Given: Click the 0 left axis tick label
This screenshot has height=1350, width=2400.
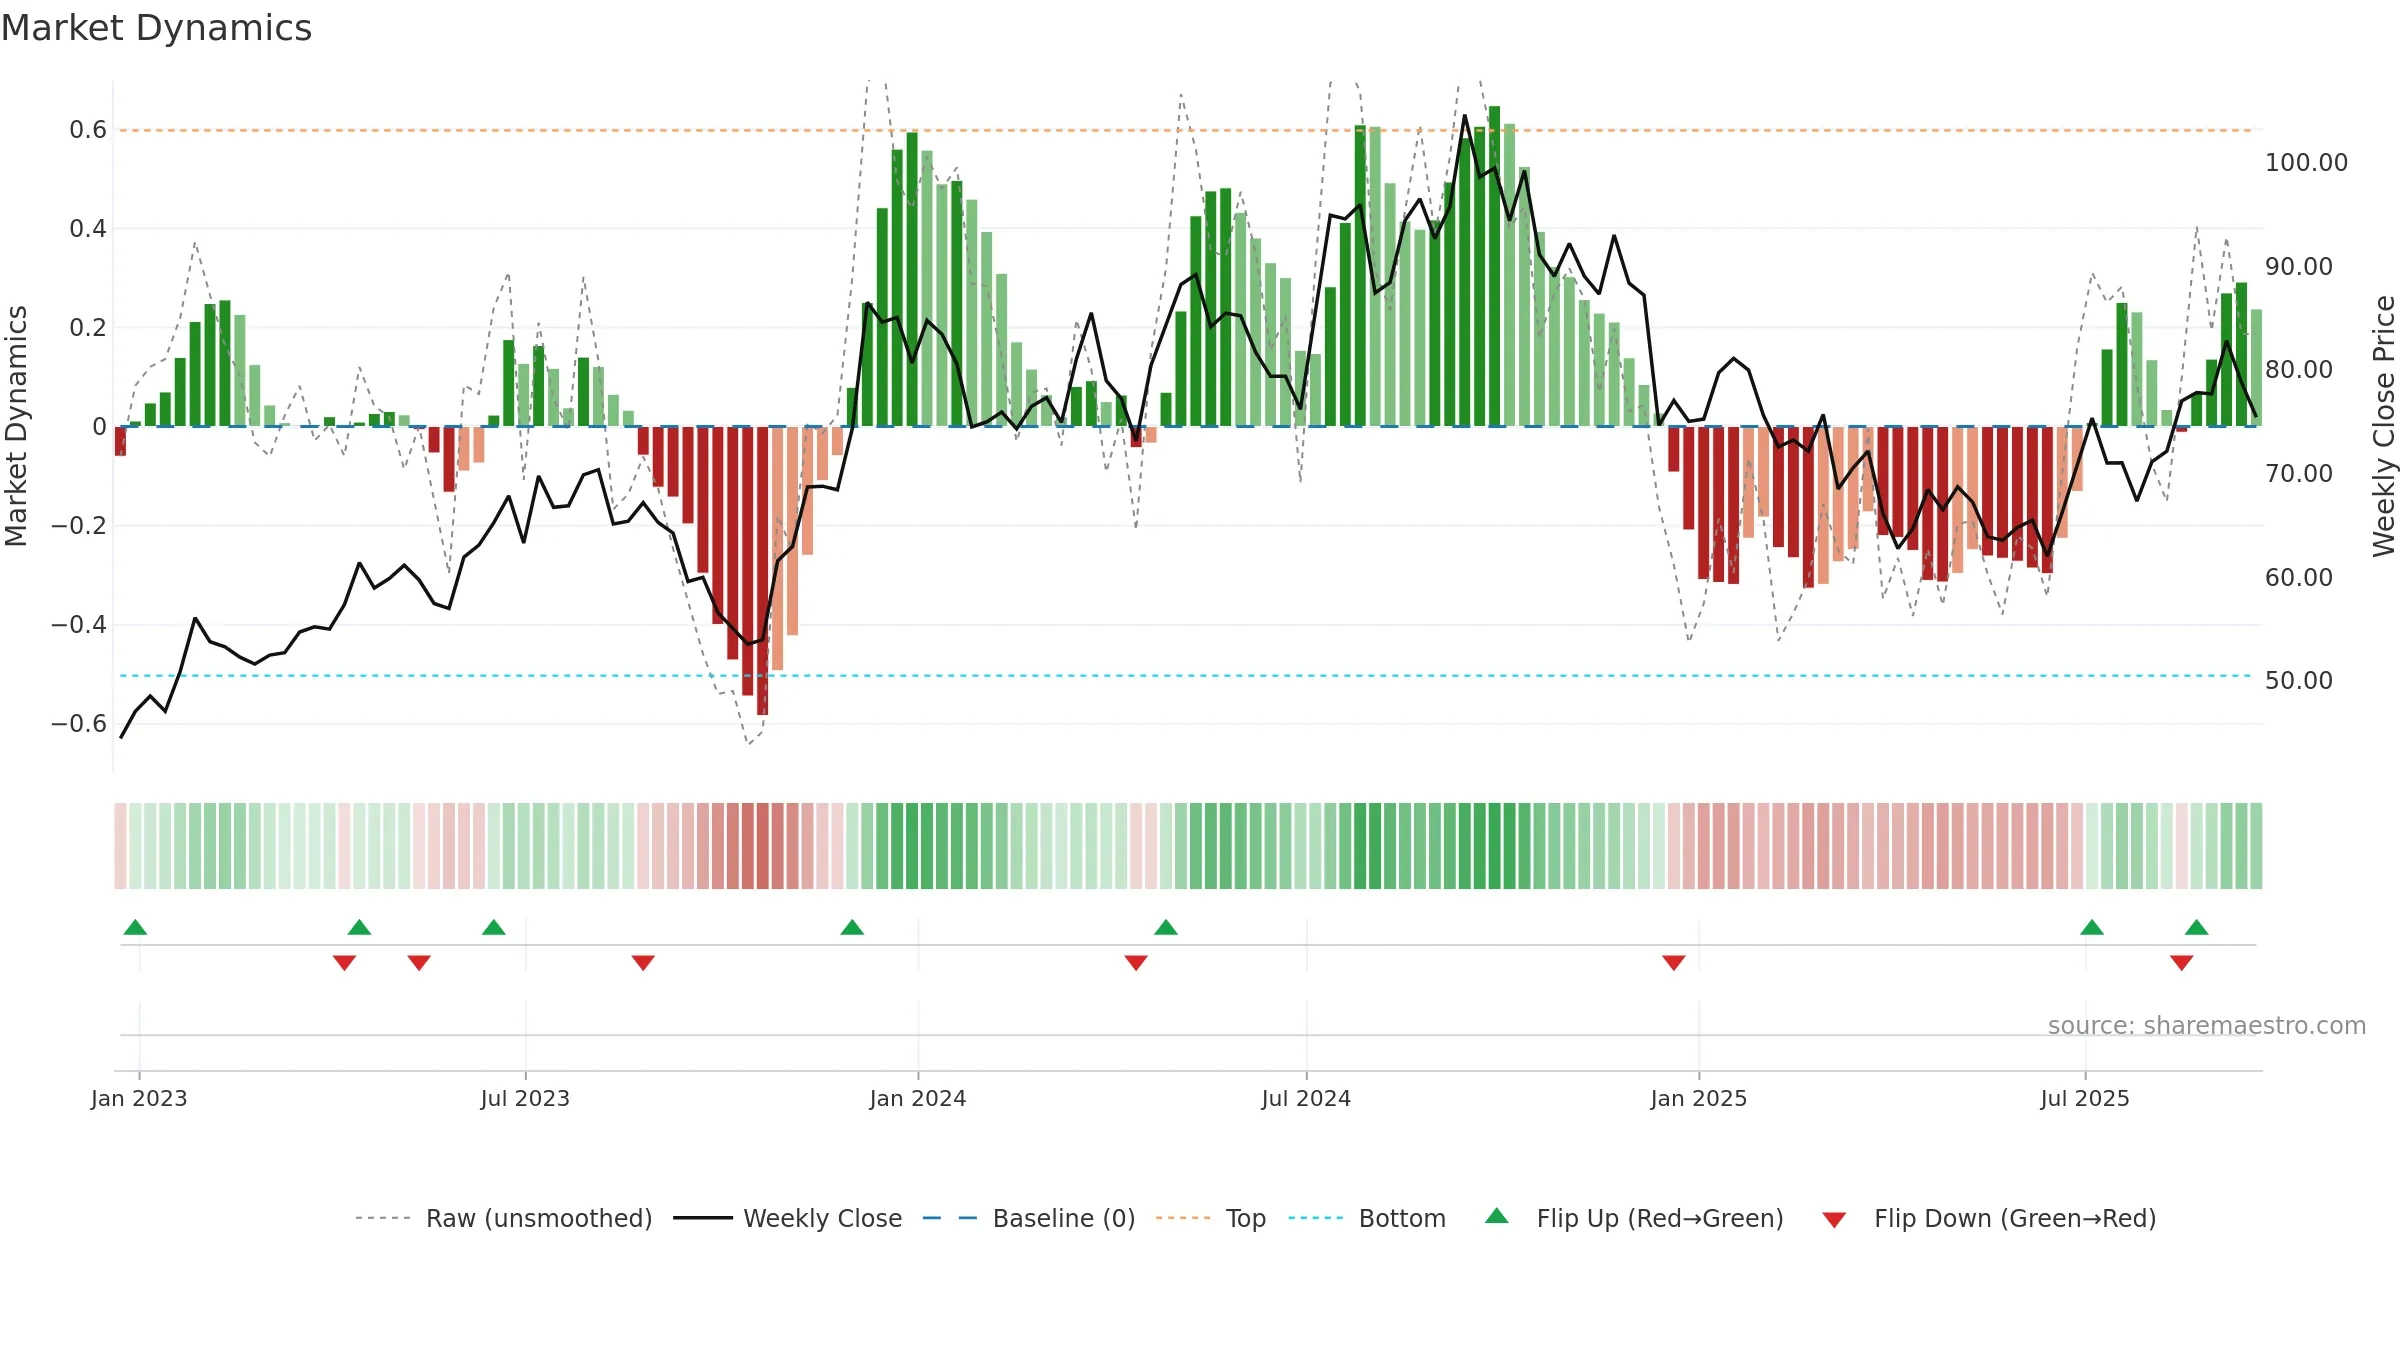Looking at the screenshot, I should tap(99, 427).
